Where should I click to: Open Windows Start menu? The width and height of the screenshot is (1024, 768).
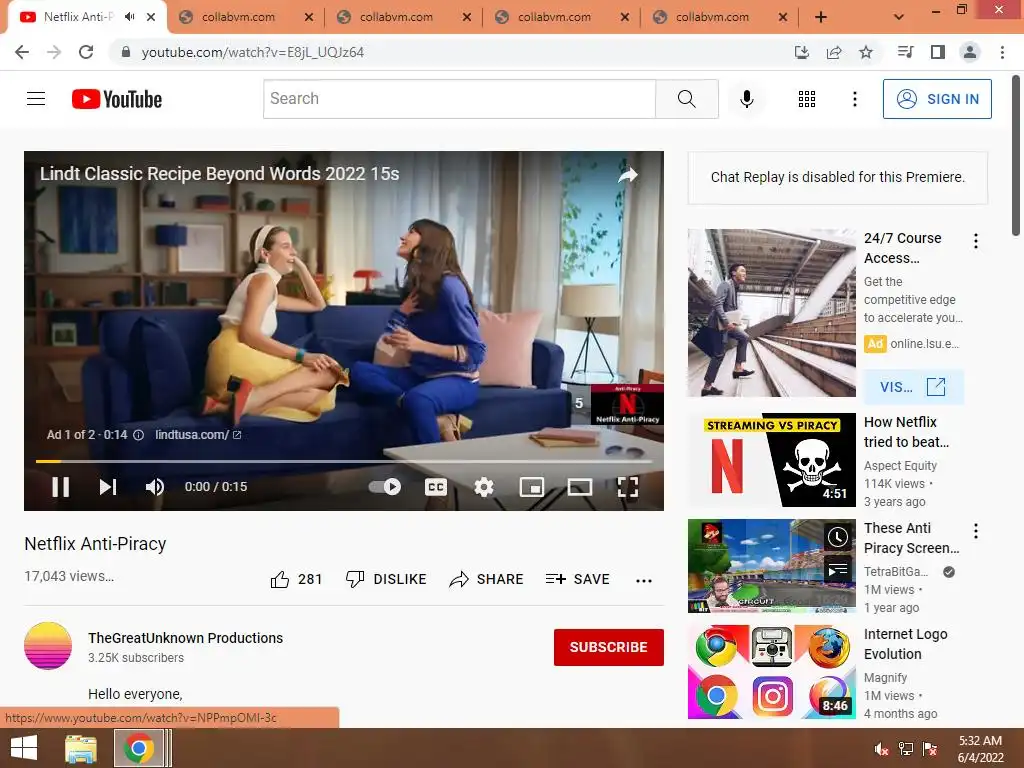24,748
